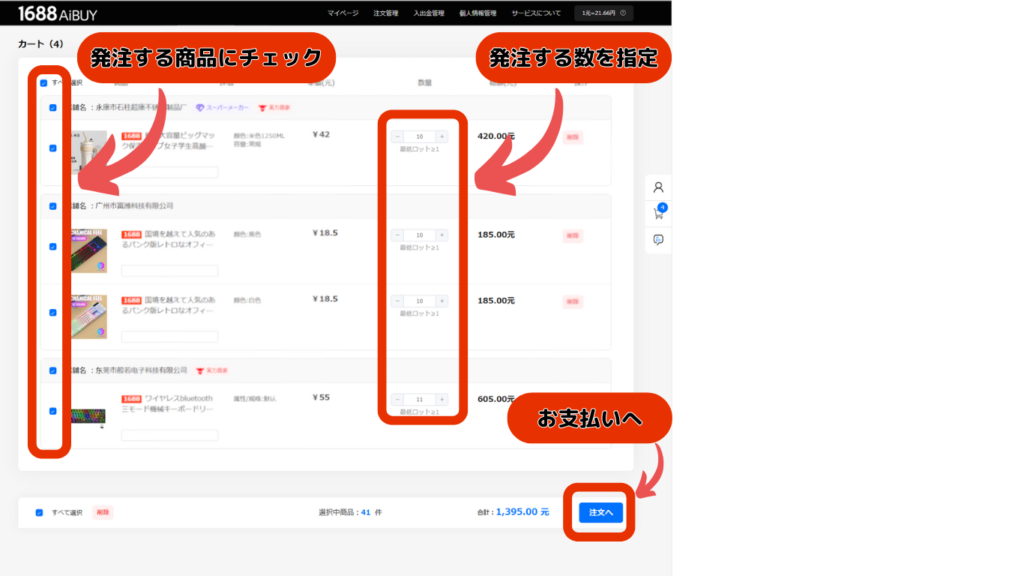Uncheck the ¥42 cup product checkbox
This screenshot has height=576, width=1024.
(53, 148)
